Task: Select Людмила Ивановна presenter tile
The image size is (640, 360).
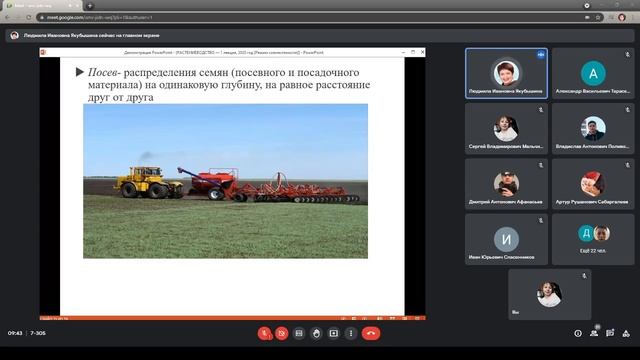Action: 506,73
